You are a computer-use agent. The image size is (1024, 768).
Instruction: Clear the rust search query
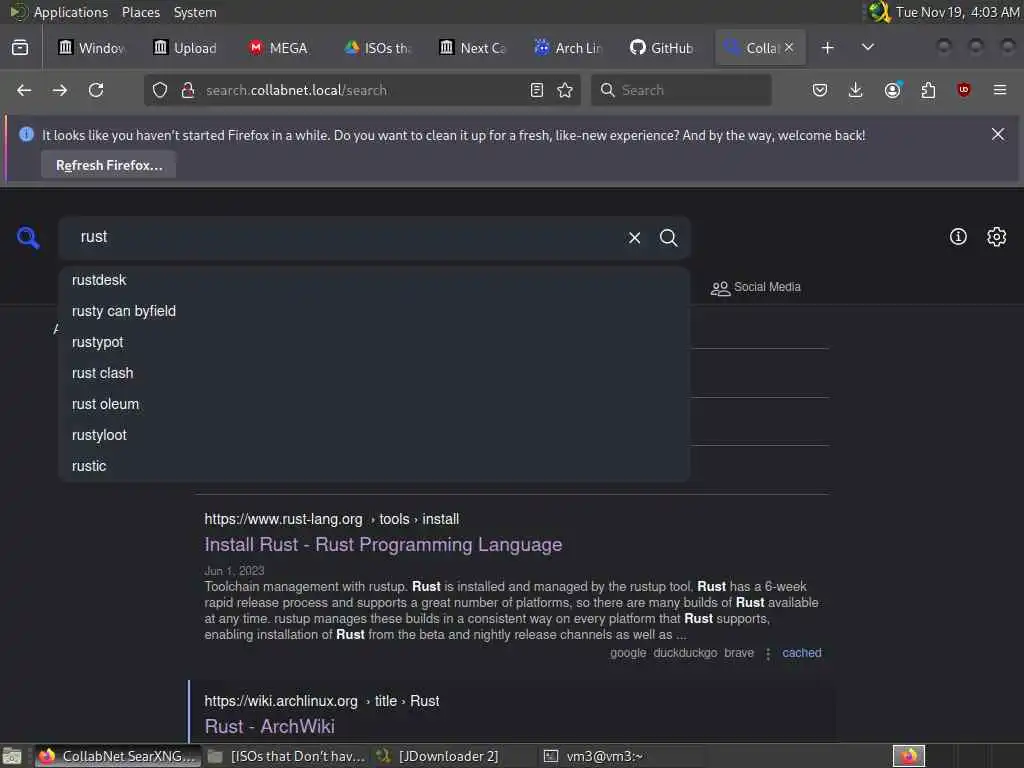click(x=634, y=238)
